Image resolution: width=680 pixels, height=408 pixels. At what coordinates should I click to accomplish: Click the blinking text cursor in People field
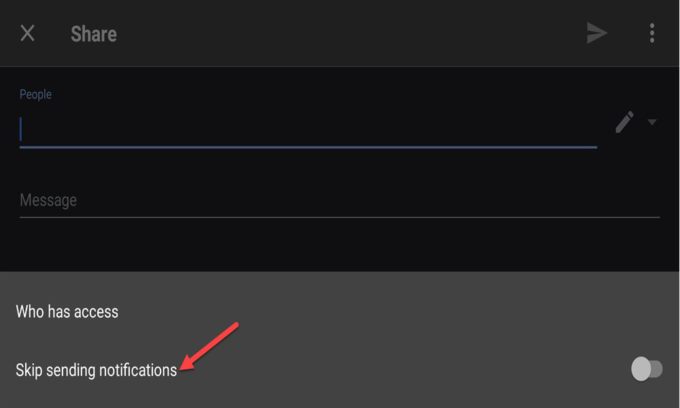21,129
